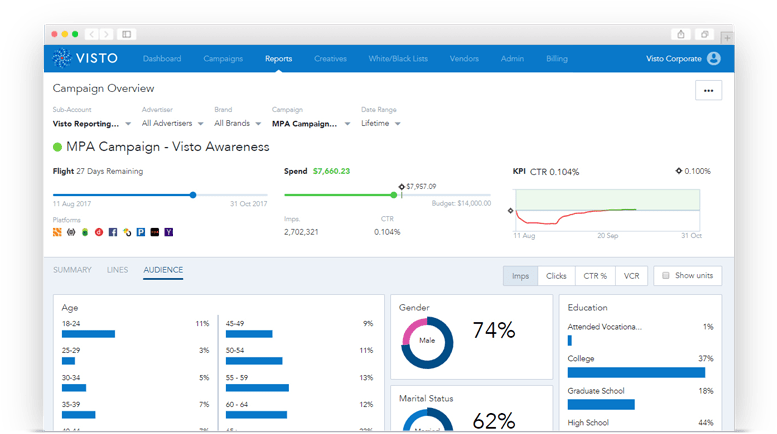Click the red d platform icon
The width and height of the screenshot is (777, 434).
pyautogui.click(x=99, y=232)
